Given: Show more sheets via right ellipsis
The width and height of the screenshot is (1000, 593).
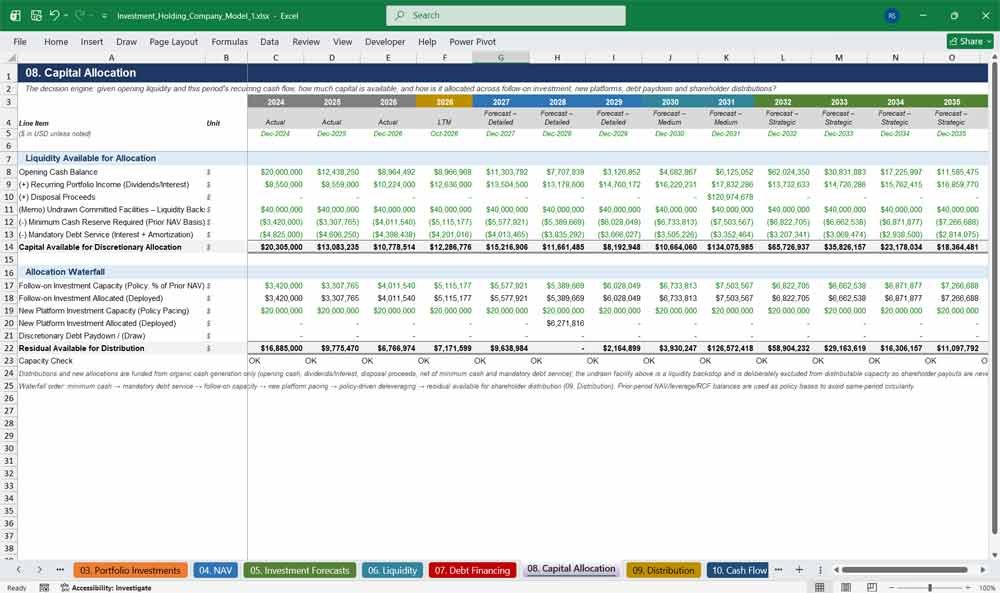Looking at the screenshot, I should pyautogui.click(x=778, y=569).
